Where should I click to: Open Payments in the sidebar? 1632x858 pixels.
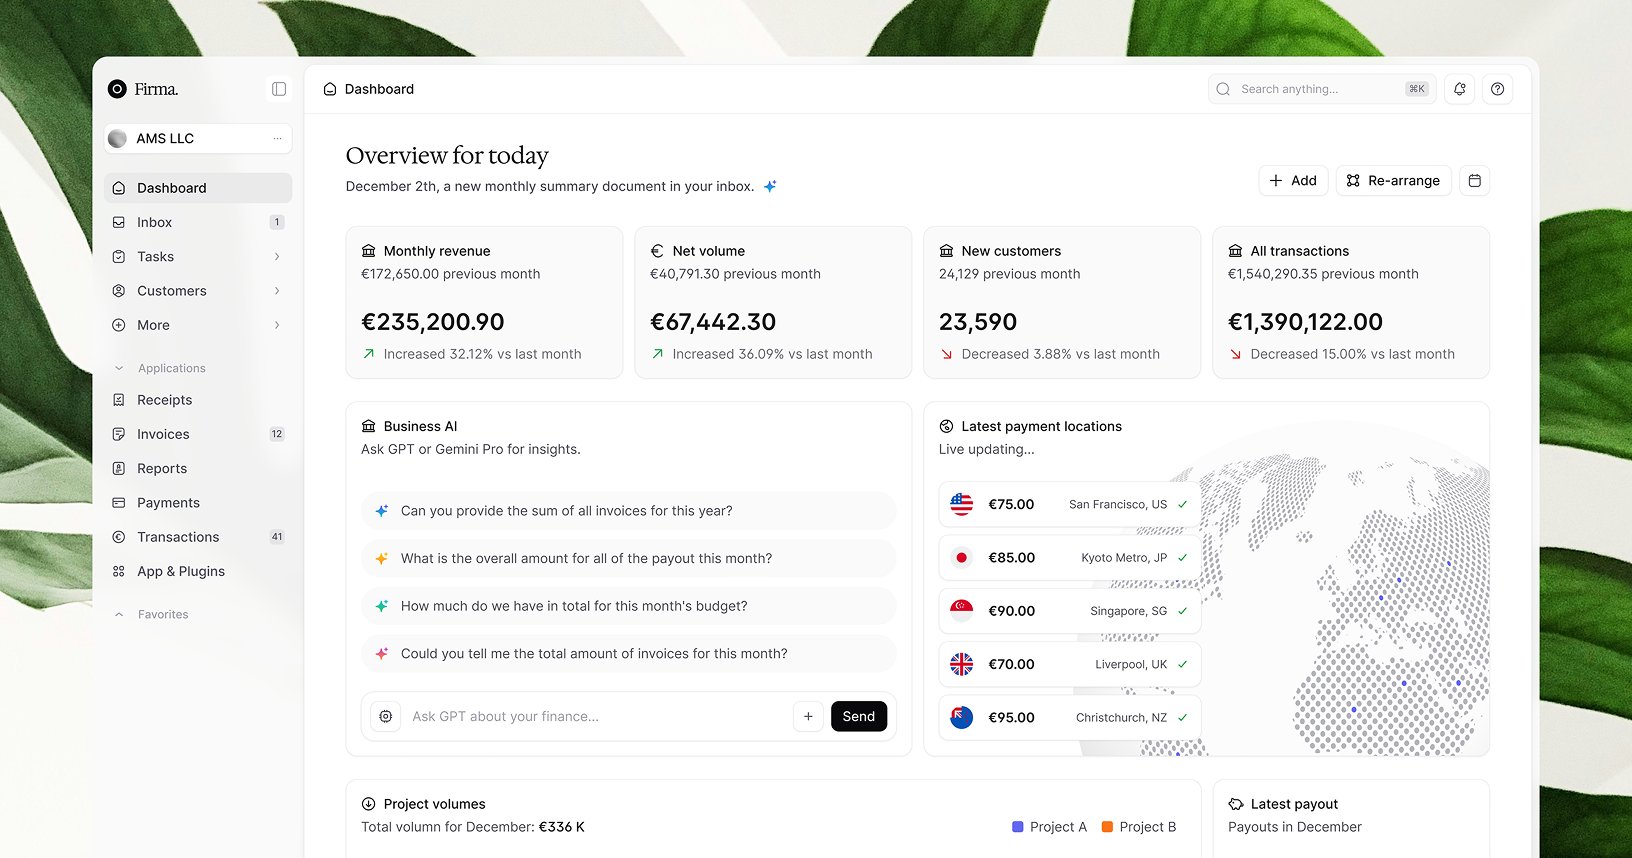click(x=198, y=503)
